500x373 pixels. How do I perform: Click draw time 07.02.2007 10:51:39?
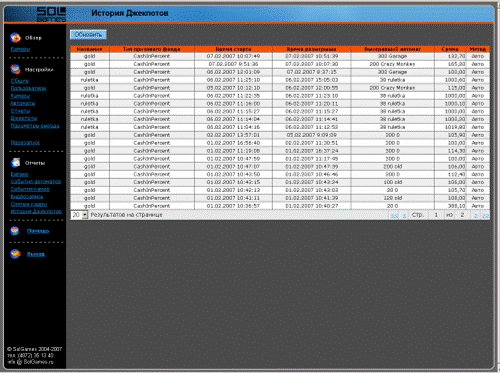tap(312, 56)
